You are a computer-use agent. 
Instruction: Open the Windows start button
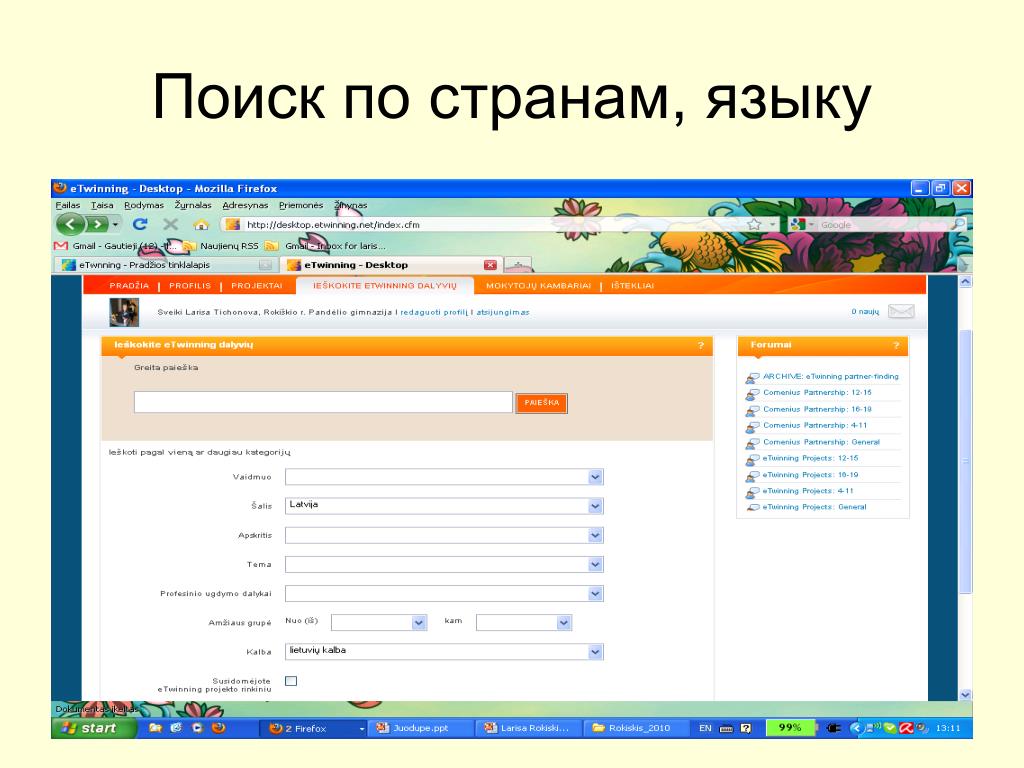click(x=93, y=728)
